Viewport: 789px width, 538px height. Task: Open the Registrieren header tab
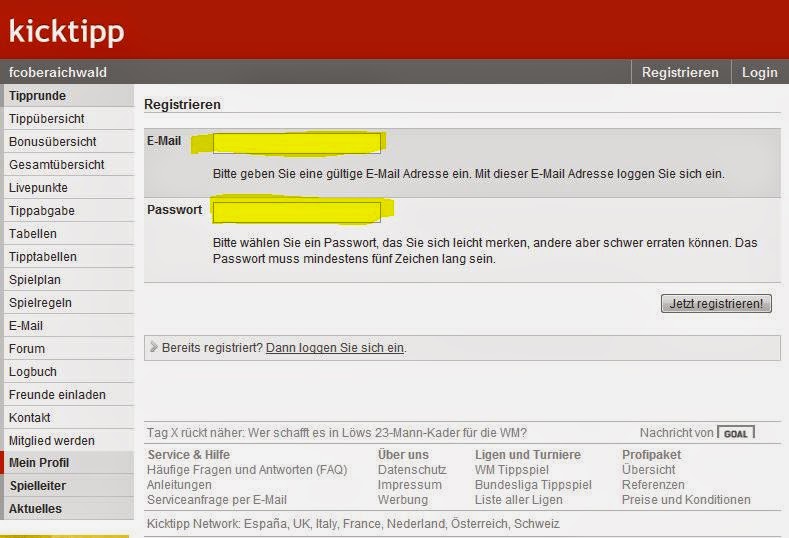pos(680,72)
